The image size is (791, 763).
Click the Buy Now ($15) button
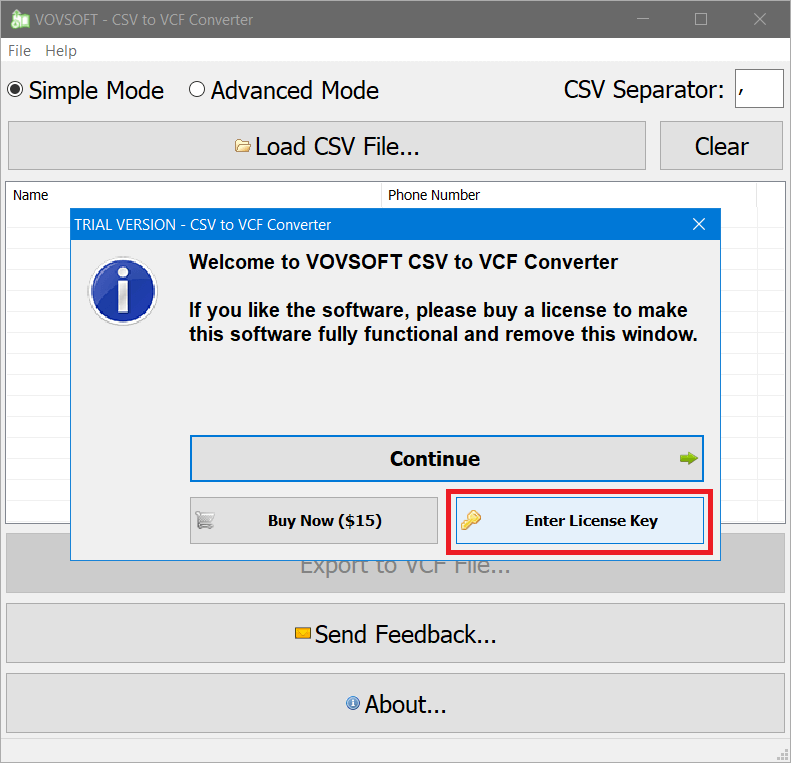(x=314, y=520)
